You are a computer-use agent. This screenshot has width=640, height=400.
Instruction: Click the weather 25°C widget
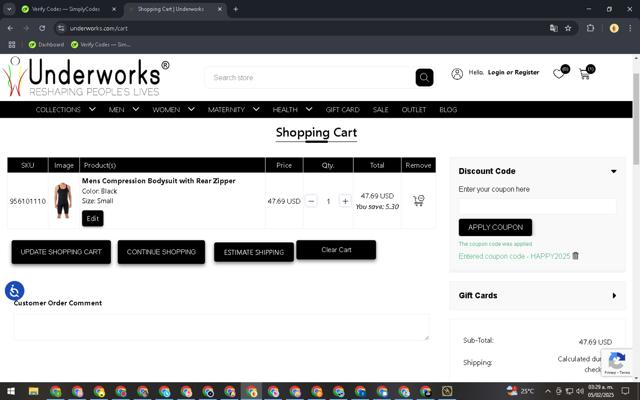[x=520, y=391]
